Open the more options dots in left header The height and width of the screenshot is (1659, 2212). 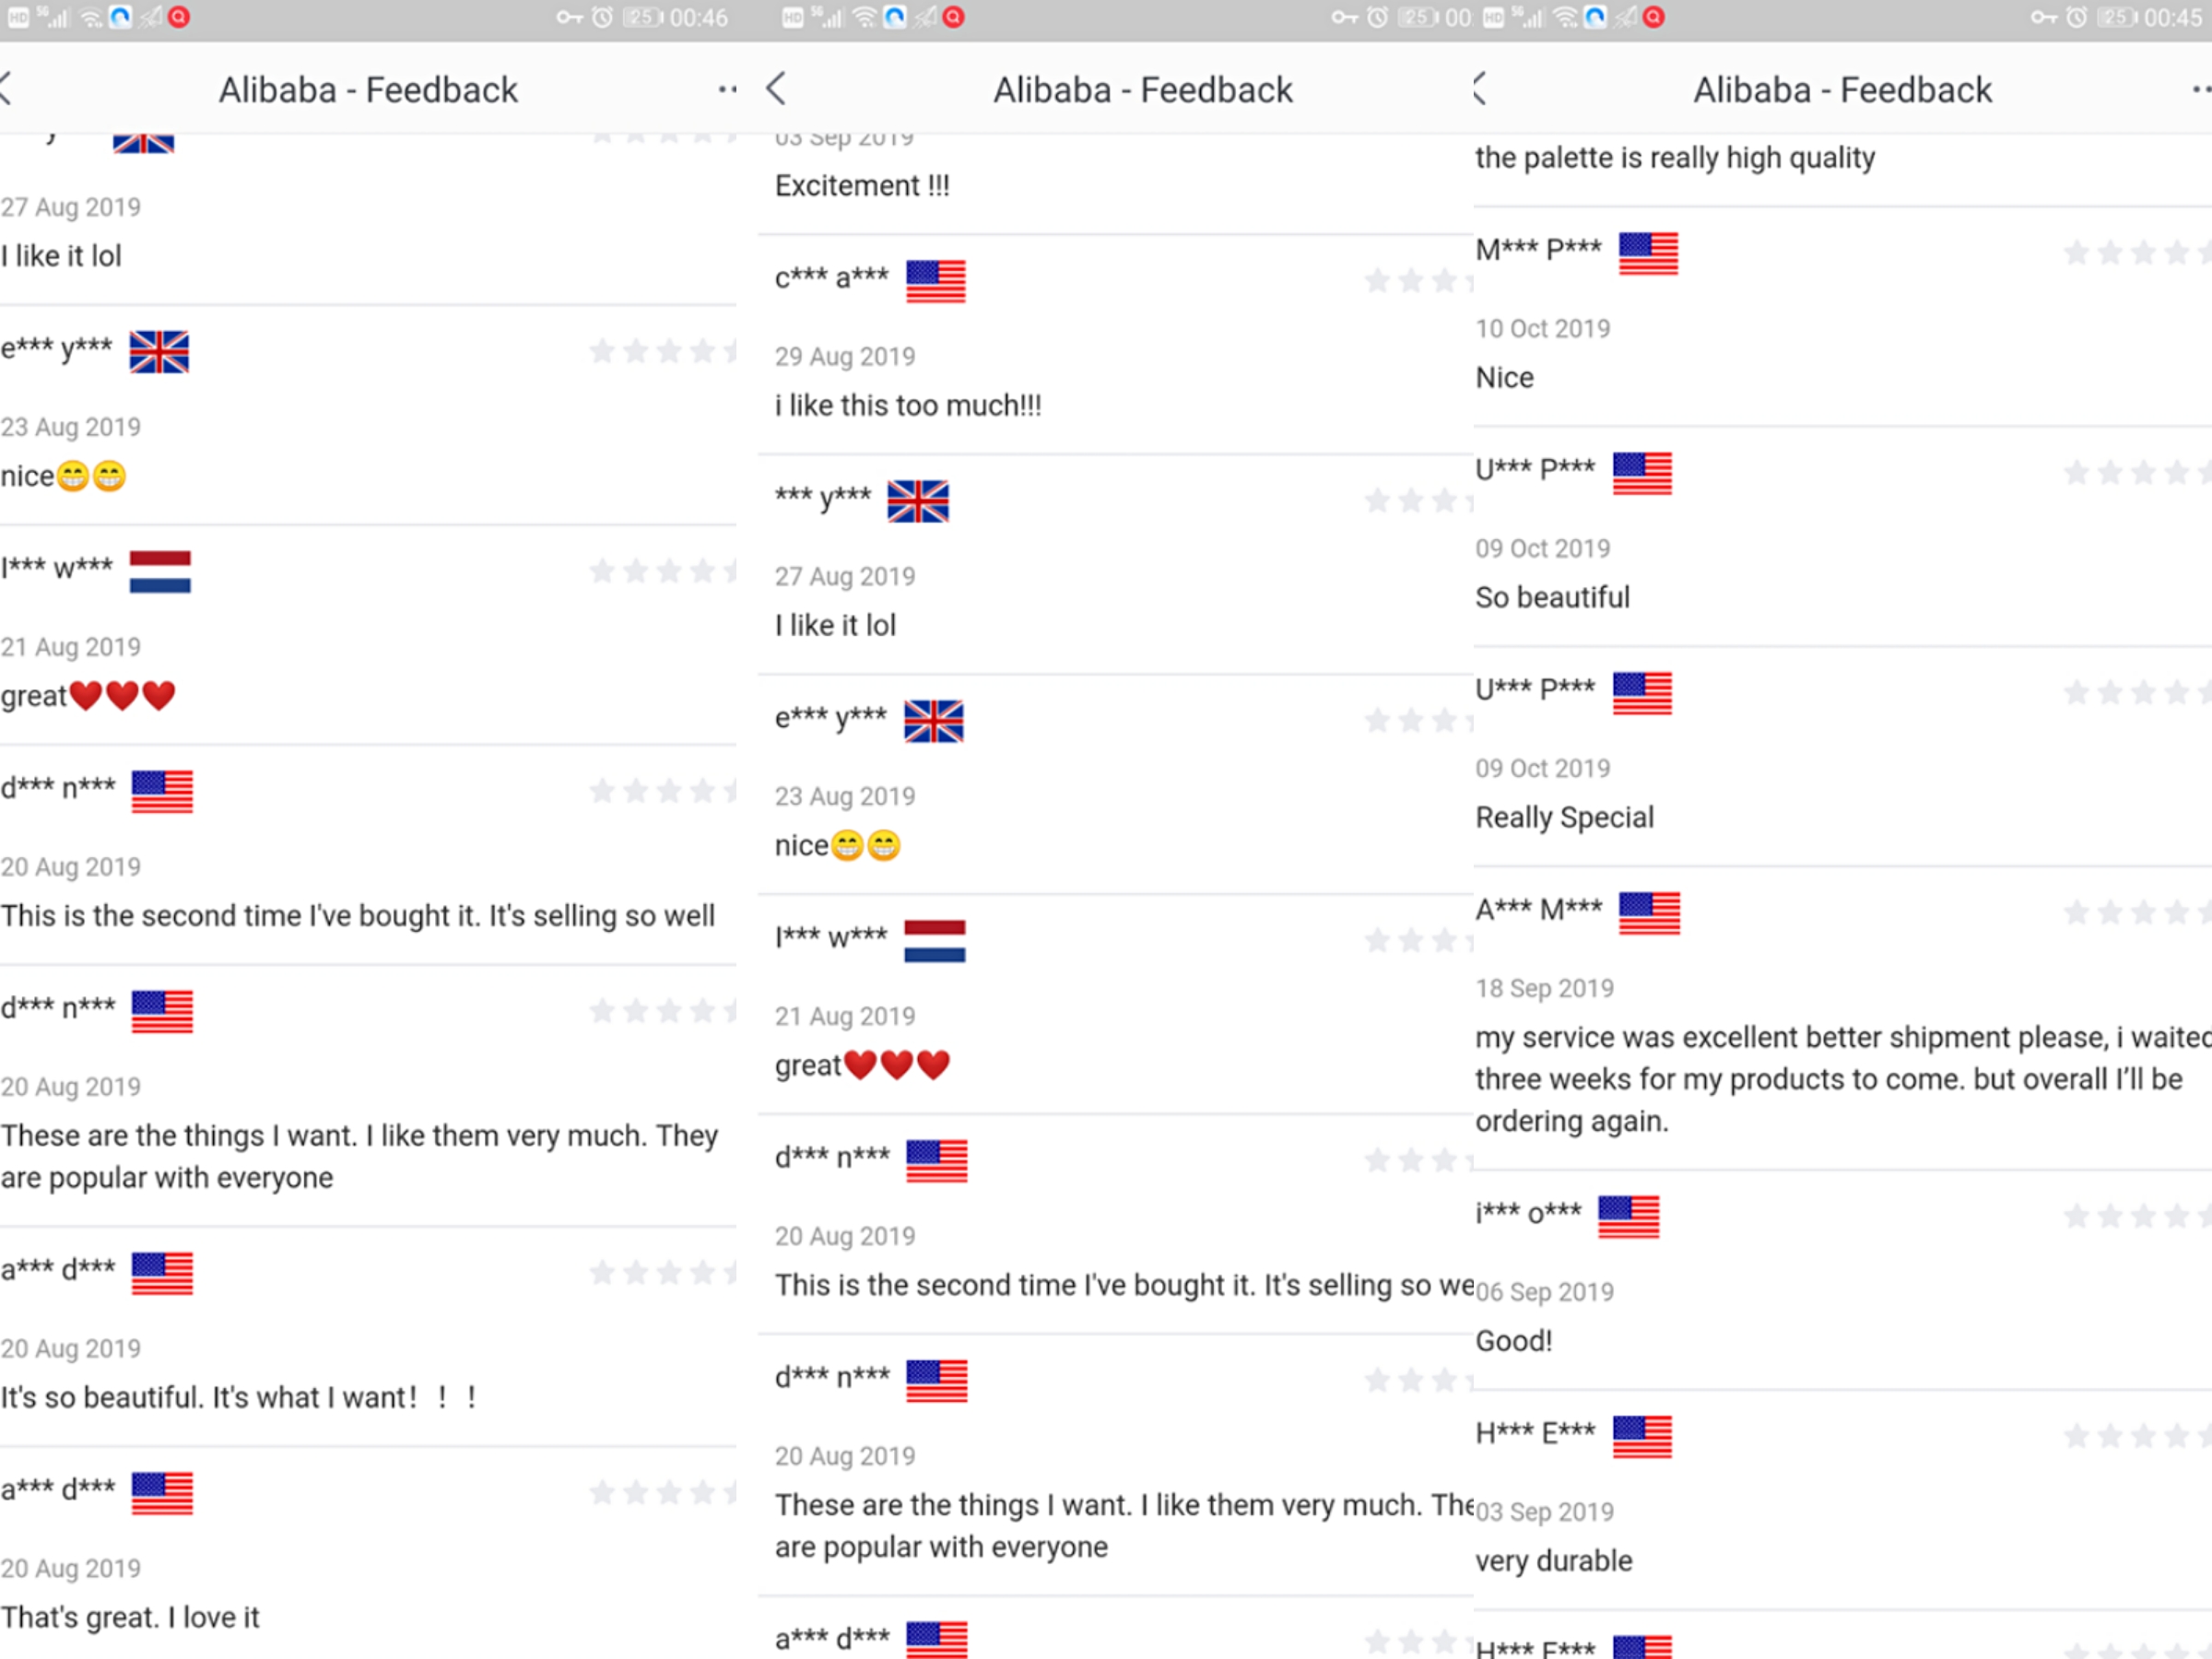click(x=728, y=90)
